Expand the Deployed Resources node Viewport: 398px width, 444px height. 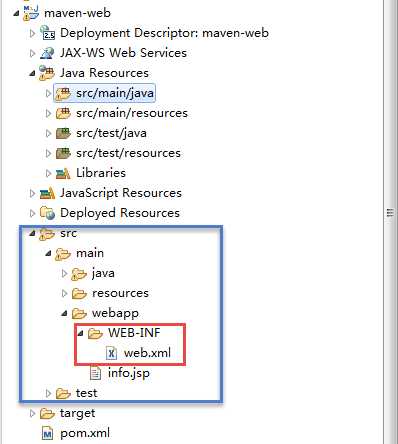click(x=32, y=213)
